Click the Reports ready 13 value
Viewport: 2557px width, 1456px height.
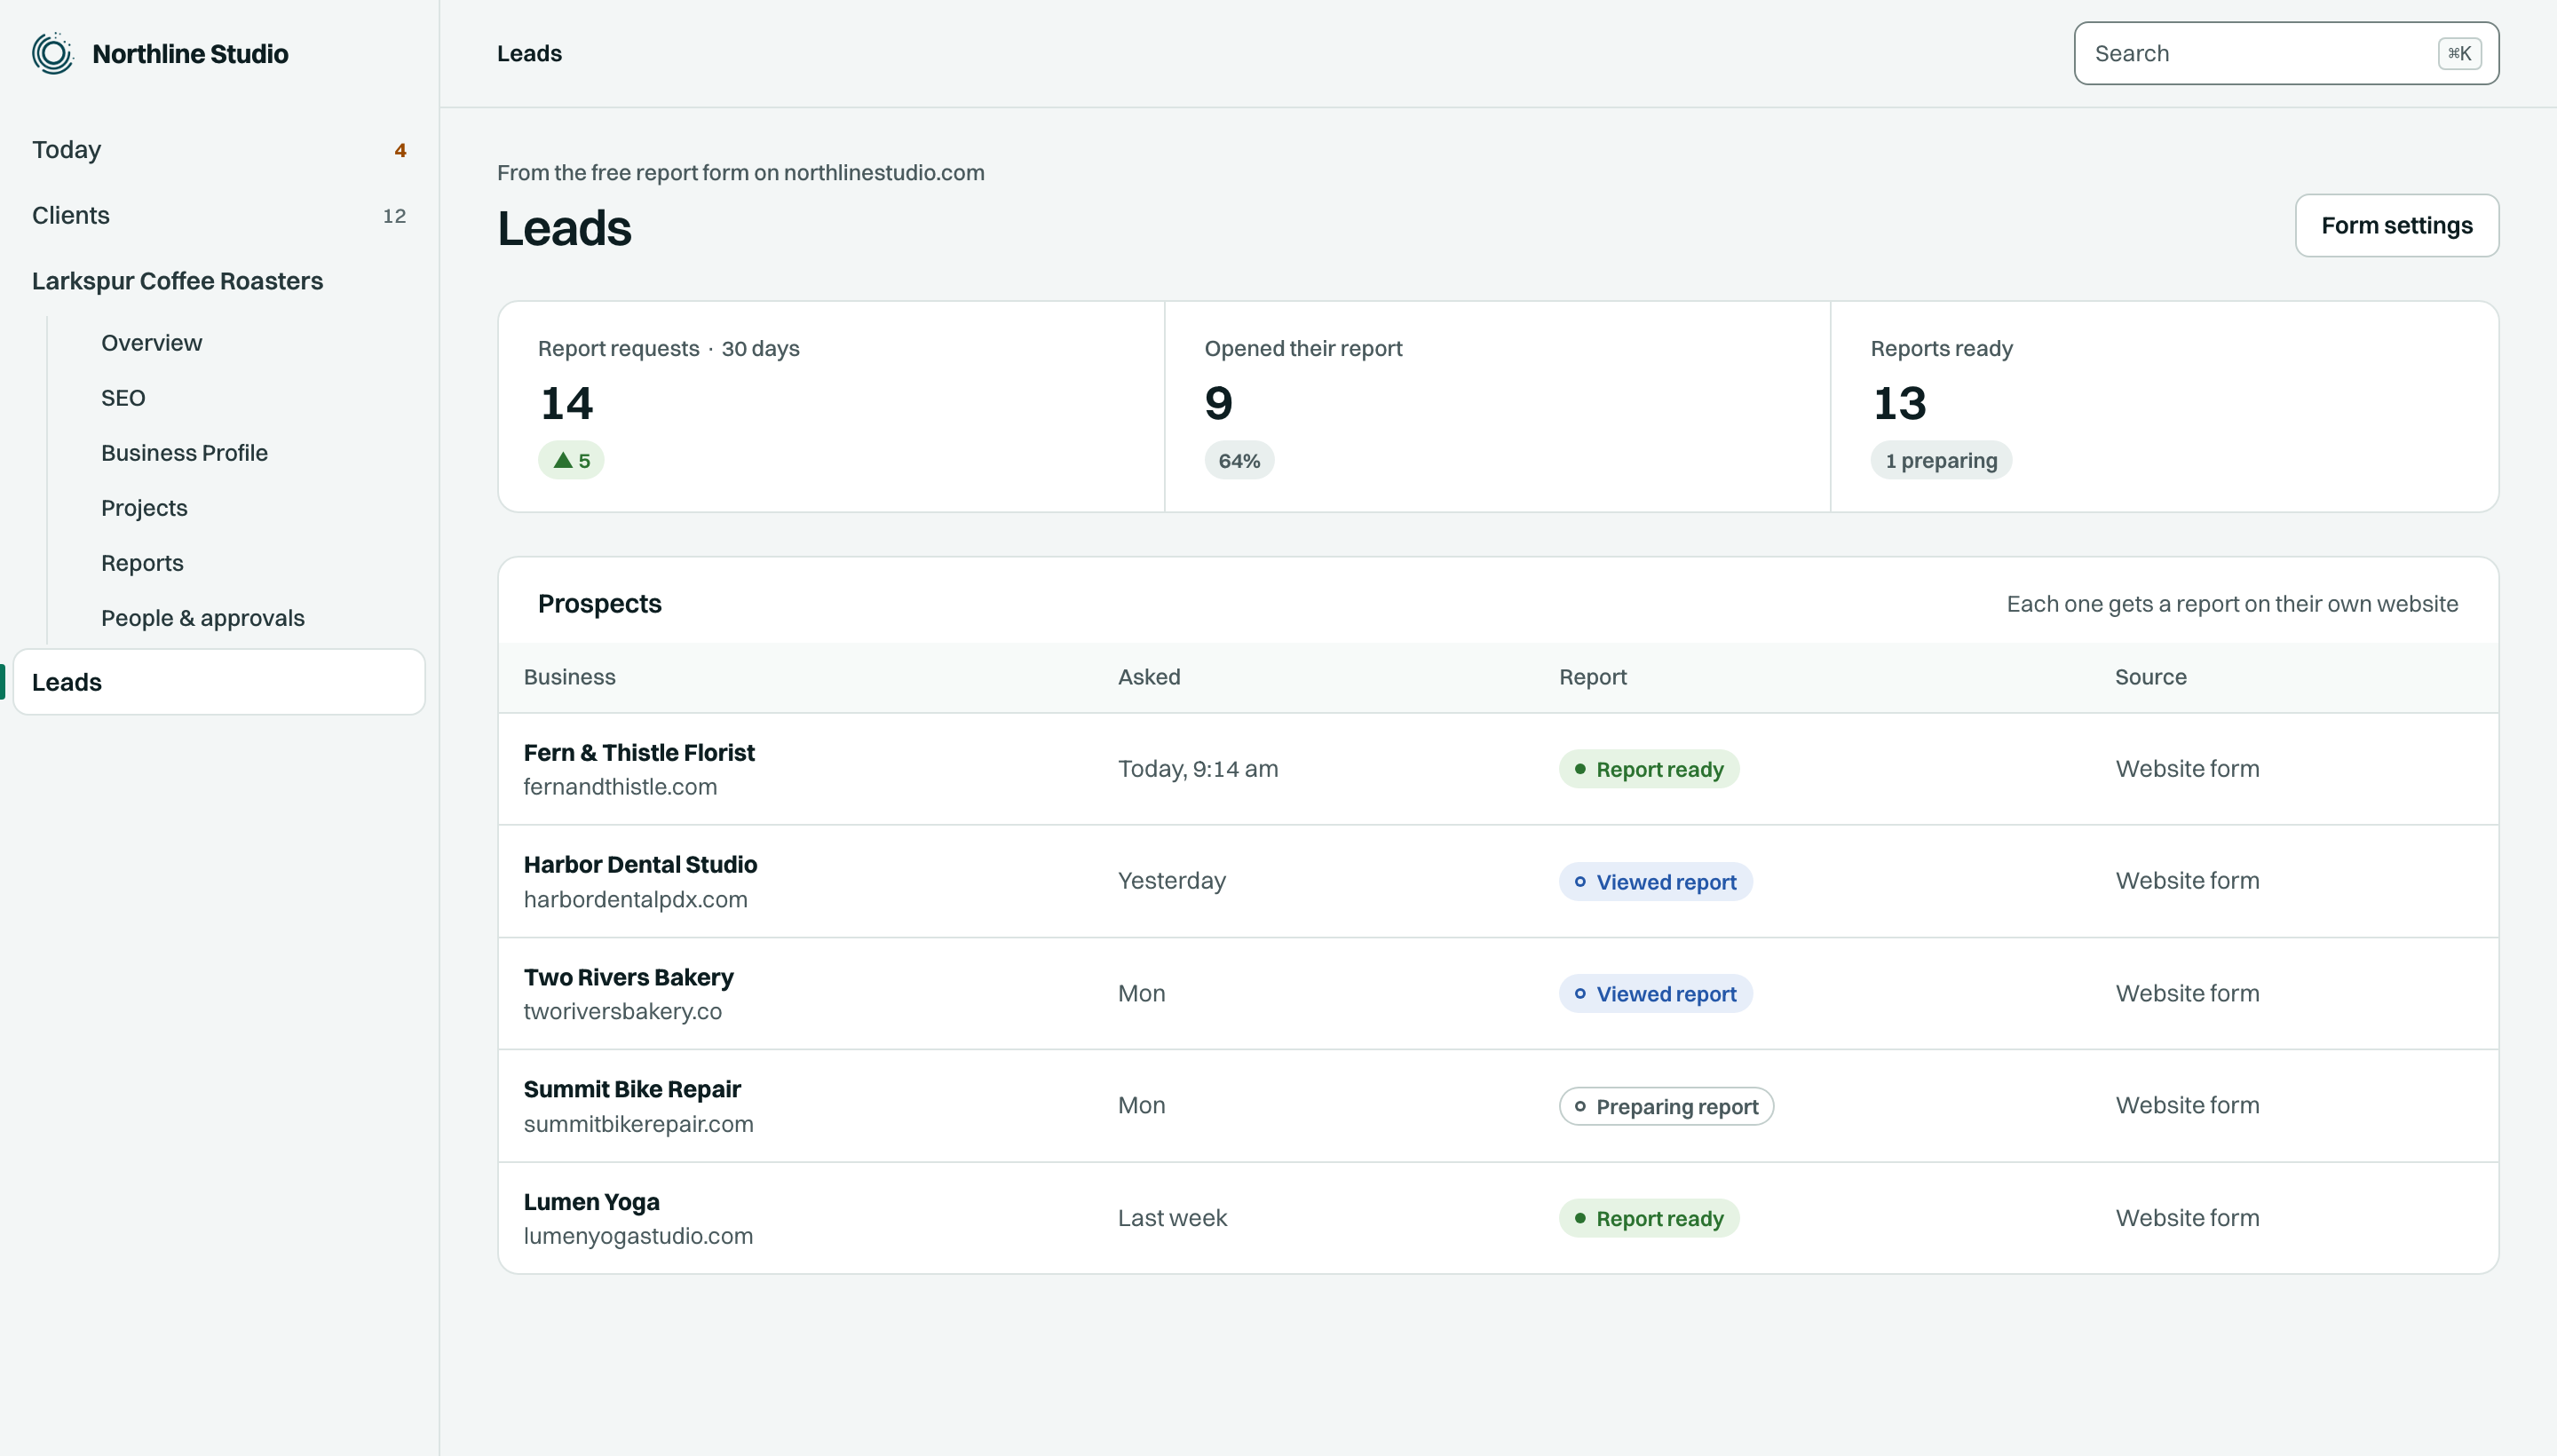(x=1899, y=403)
